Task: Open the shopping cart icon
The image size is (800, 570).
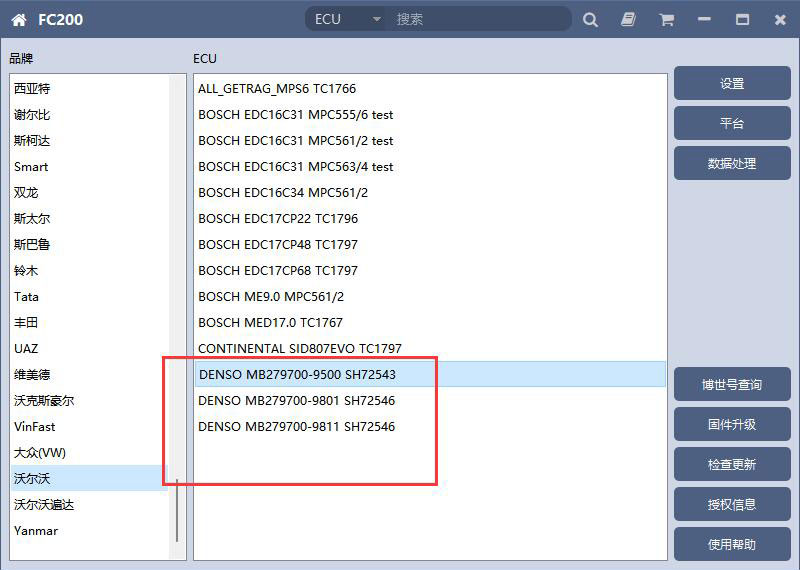Action: coord(666,20)
